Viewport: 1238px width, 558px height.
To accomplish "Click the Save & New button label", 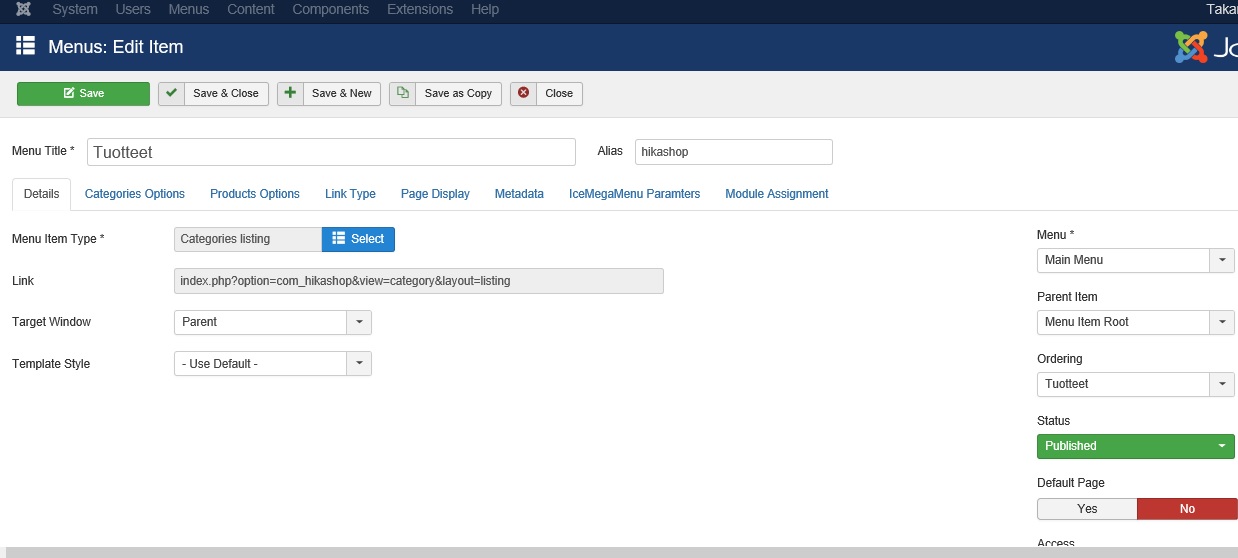I will click(342, 93).
